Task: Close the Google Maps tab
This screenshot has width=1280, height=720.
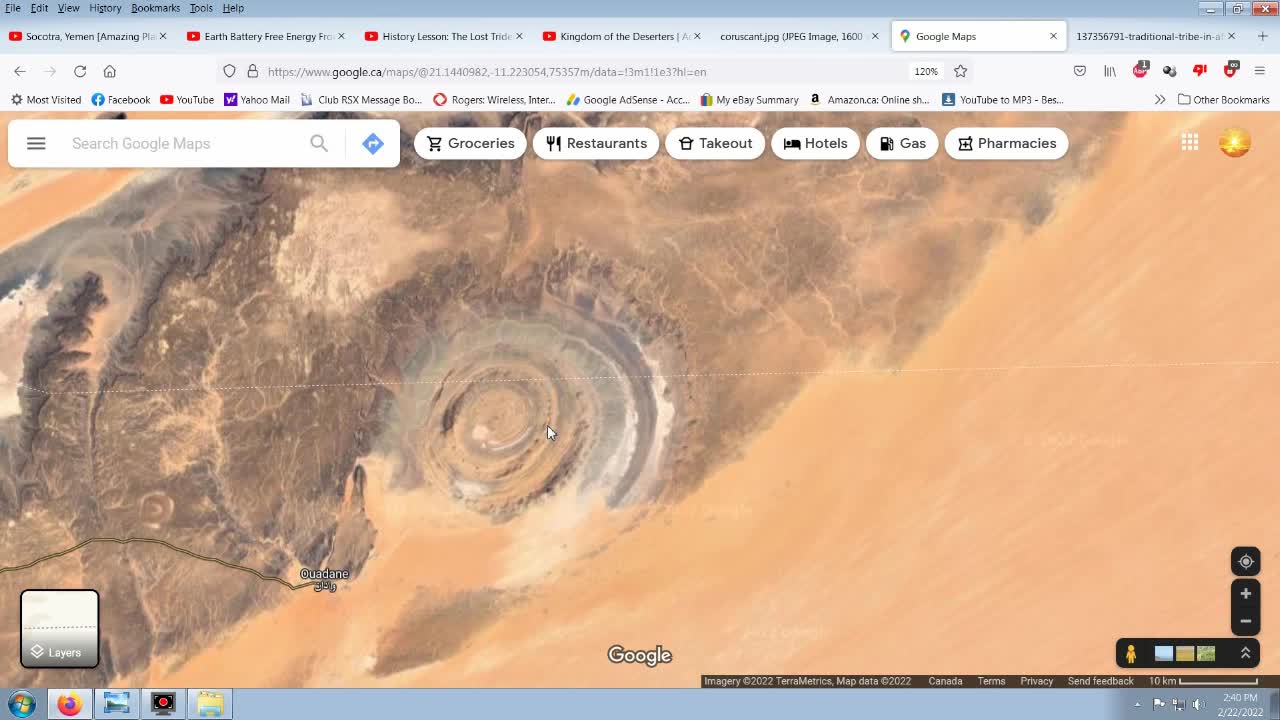Action: tap(1053, 36)
